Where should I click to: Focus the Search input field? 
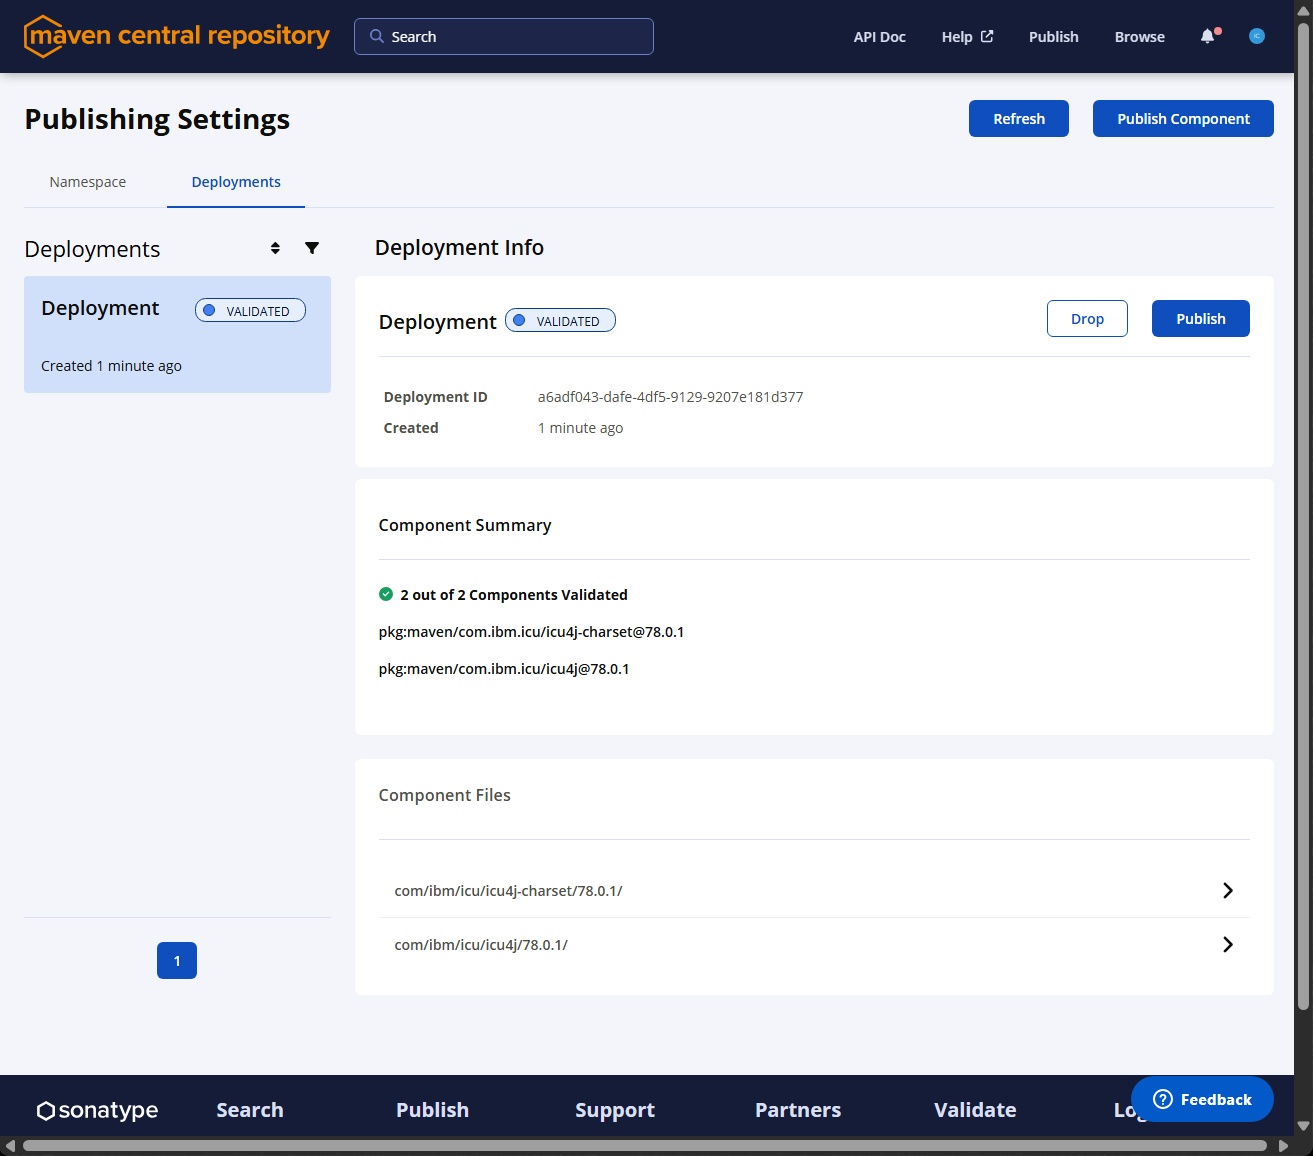point(504,36)
